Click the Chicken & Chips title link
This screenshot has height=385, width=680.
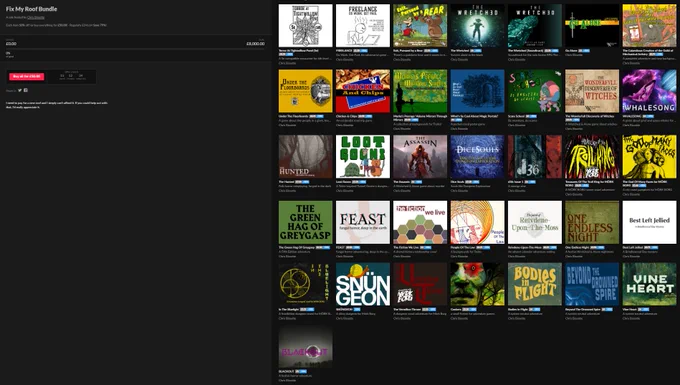347,116
